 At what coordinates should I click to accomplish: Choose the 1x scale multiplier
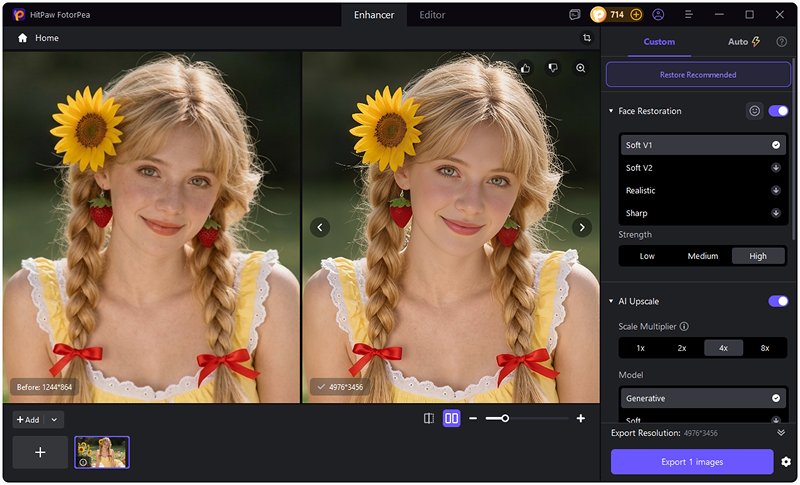tap(641, 348)
